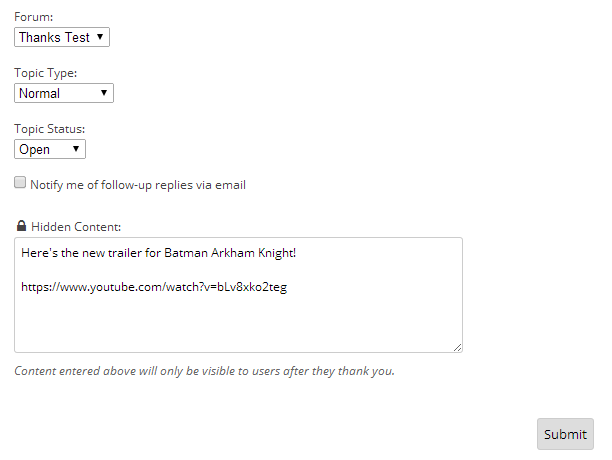The height and width of the screenshot is (460, 612).
Task: Click the arrow on the Normal selector
Action: click(x=104, y=92)
